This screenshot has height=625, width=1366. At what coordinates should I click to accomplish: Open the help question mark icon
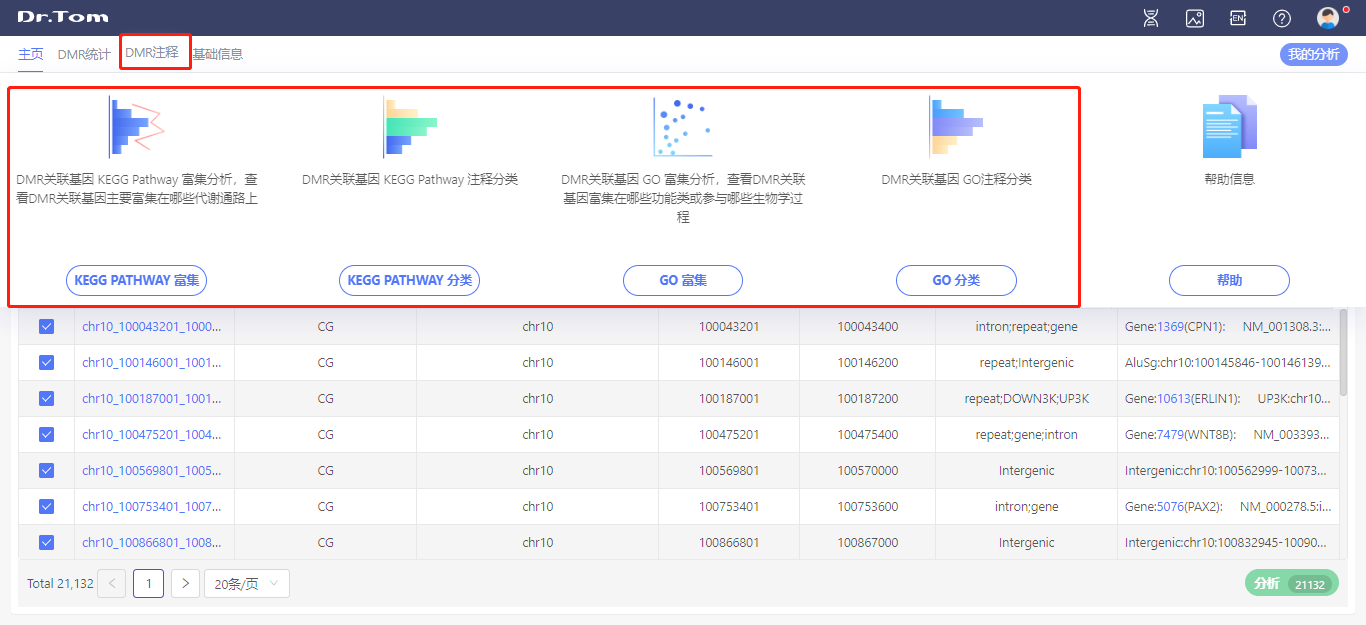[x=1281, y=18]
